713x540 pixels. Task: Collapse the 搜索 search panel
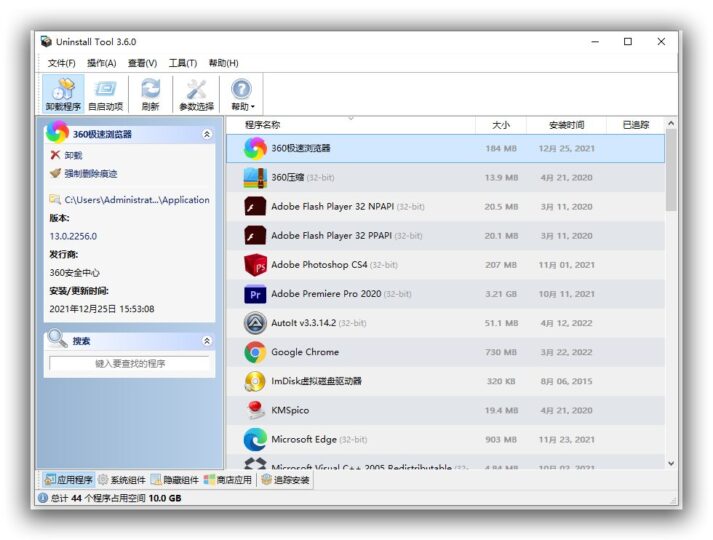[207, 341]
